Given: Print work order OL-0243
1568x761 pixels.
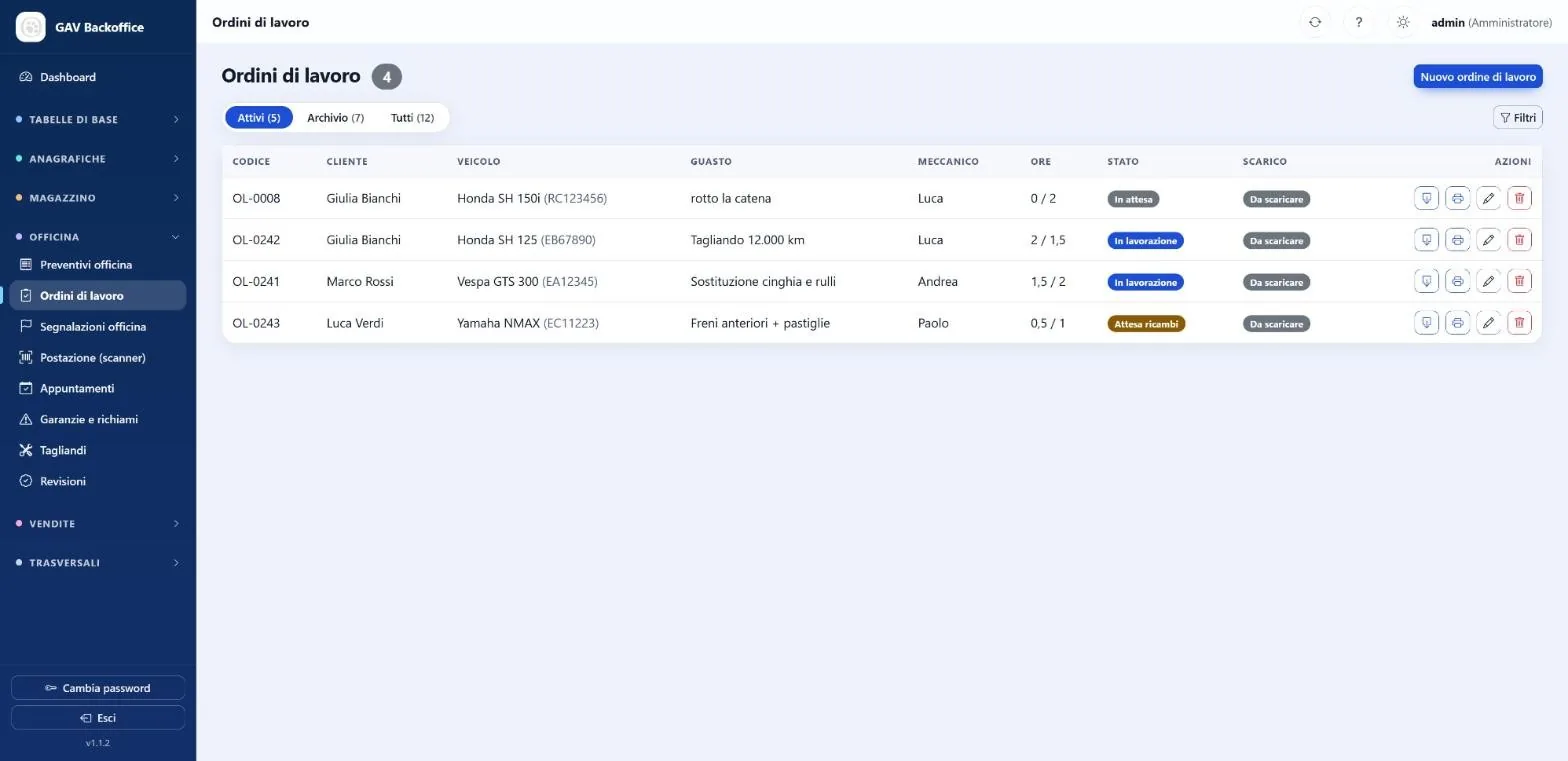Looking at the screenshot, I should click(x=1458, y=323).
